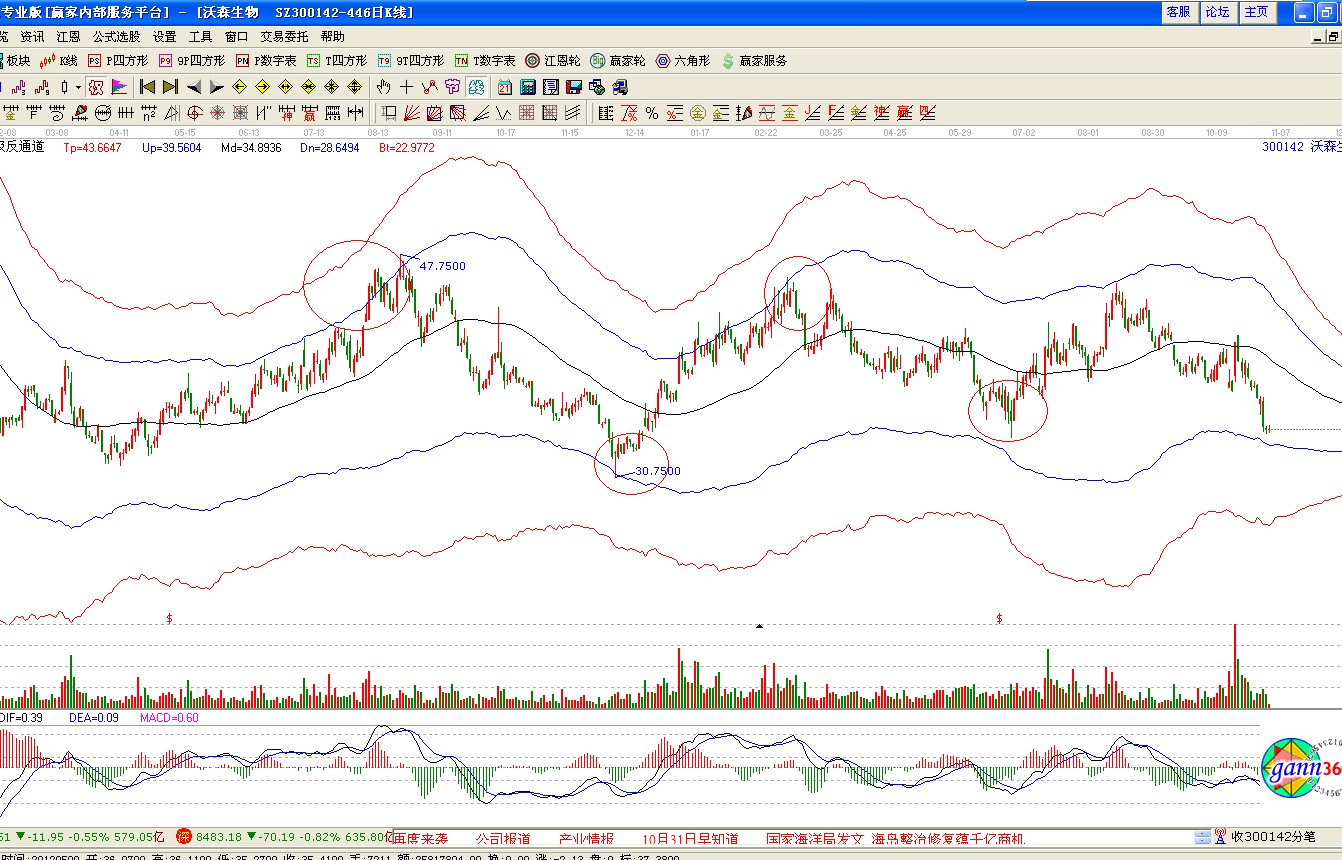Open the 设置 settings menu
Screen dimensions: 1342x860
pyautogui.click(x=164, y=36)
